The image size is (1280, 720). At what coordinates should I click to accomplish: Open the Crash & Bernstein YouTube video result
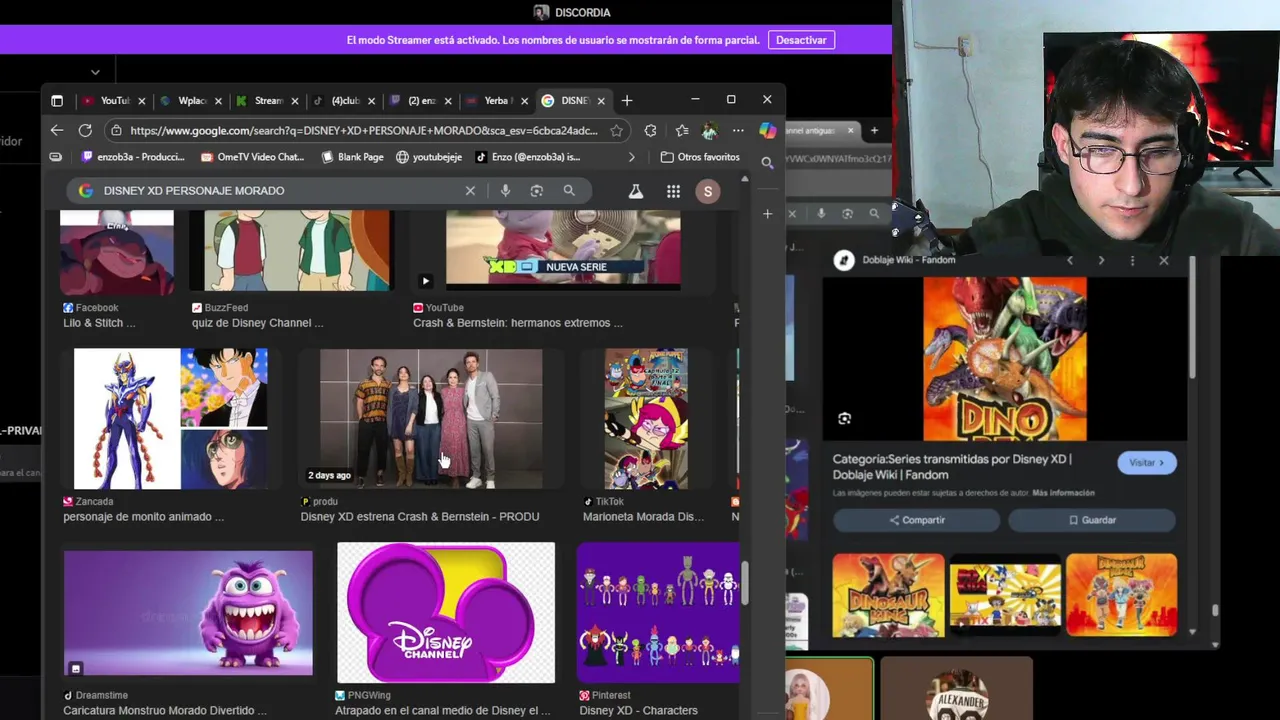coord(563,250)
